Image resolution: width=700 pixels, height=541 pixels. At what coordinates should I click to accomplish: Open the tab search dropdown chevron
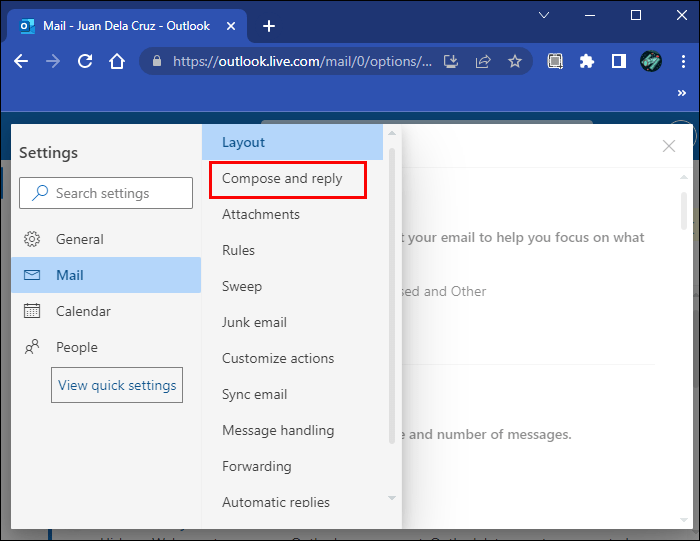tap(544, 15)
